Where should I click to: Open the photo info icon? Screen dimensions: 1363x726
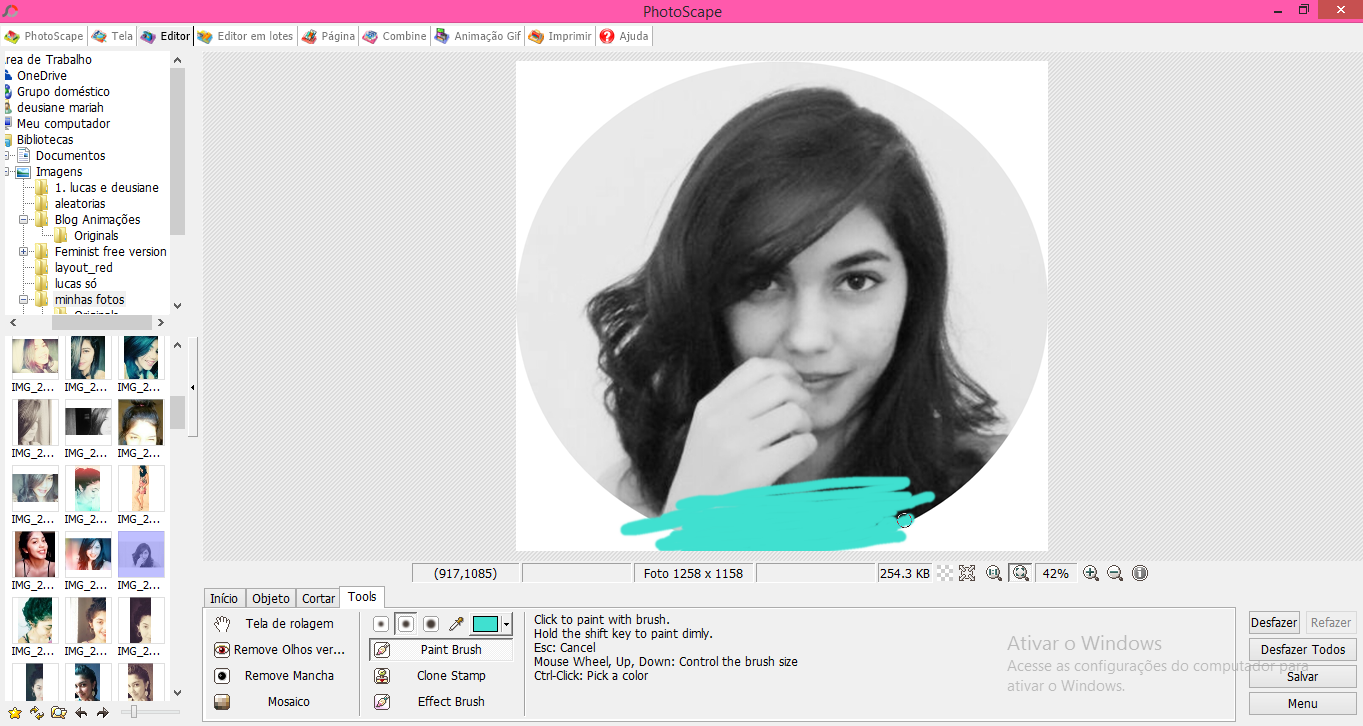pyautogui.click(x=1140, y=573)
